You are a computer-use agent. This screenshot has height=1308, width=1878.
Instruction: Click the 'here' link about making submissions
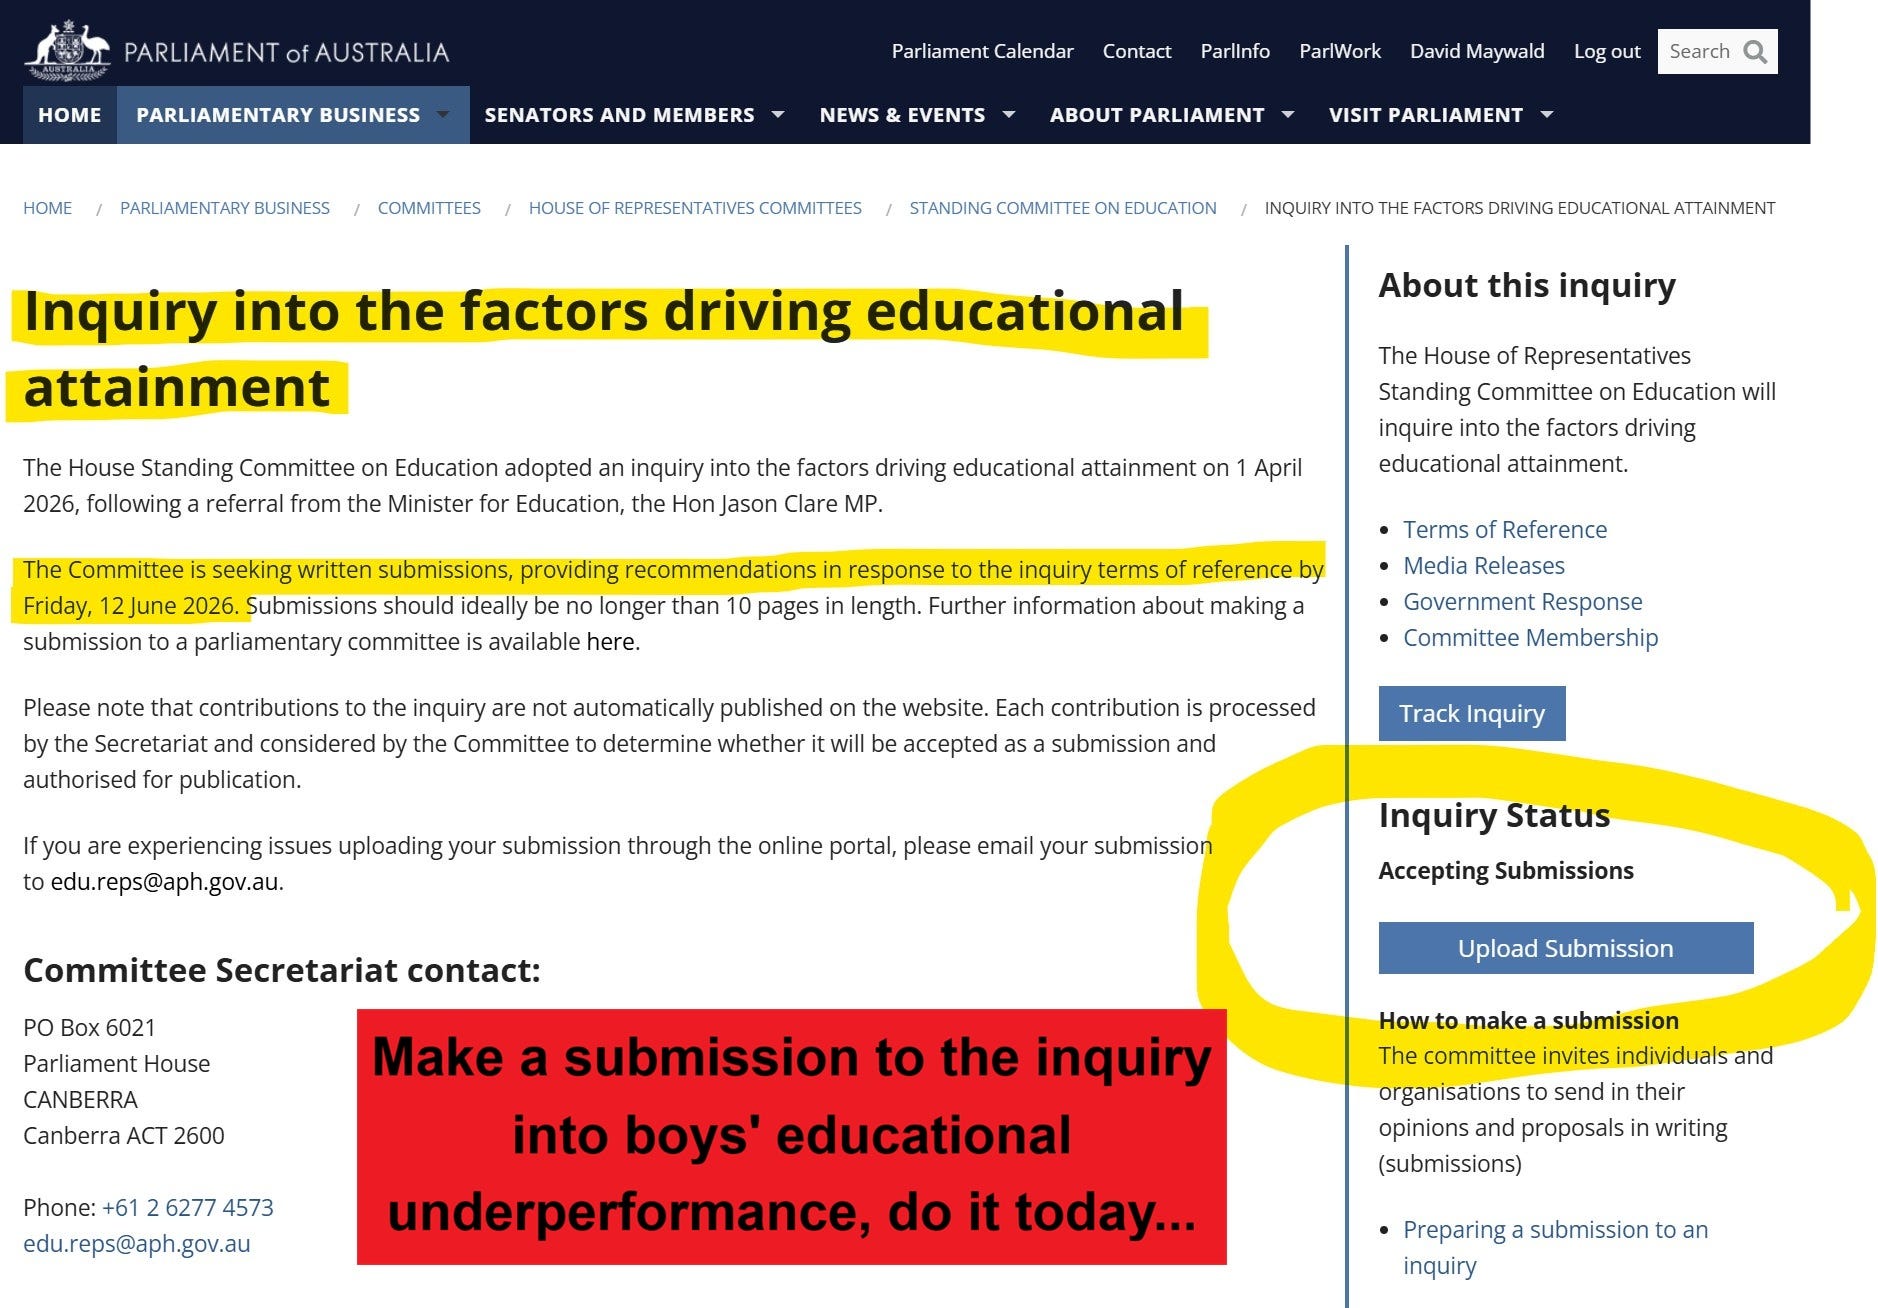[x=610, y=642]
